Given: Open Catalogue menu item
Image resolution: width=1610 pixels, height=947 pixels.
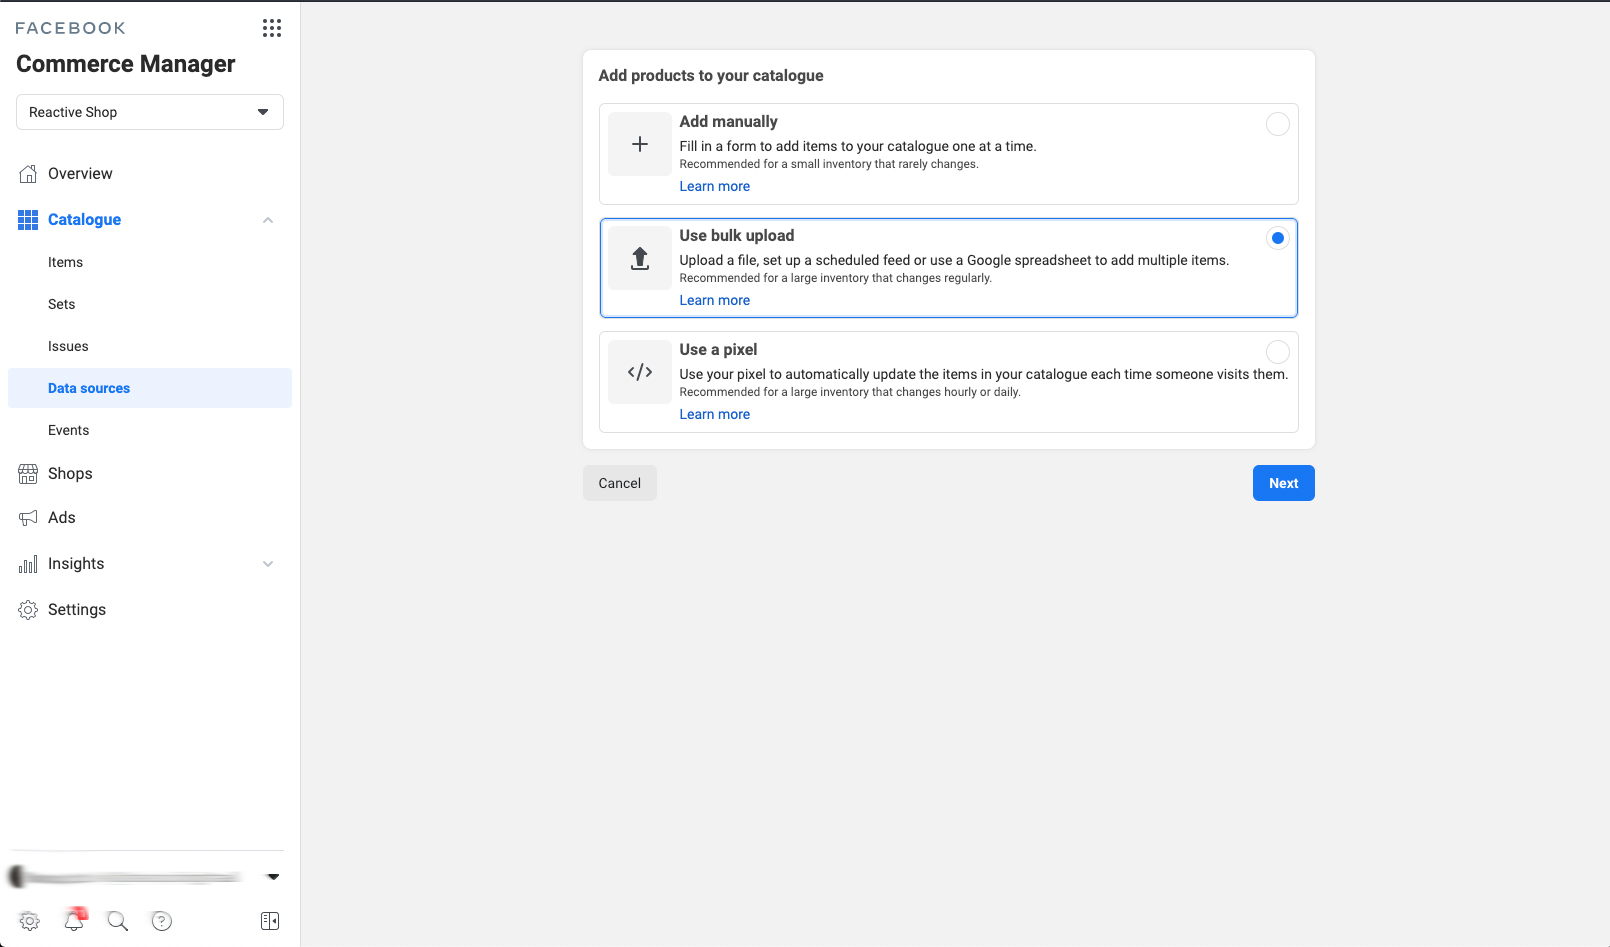Looking at the screenshot, I should point(84,220).
